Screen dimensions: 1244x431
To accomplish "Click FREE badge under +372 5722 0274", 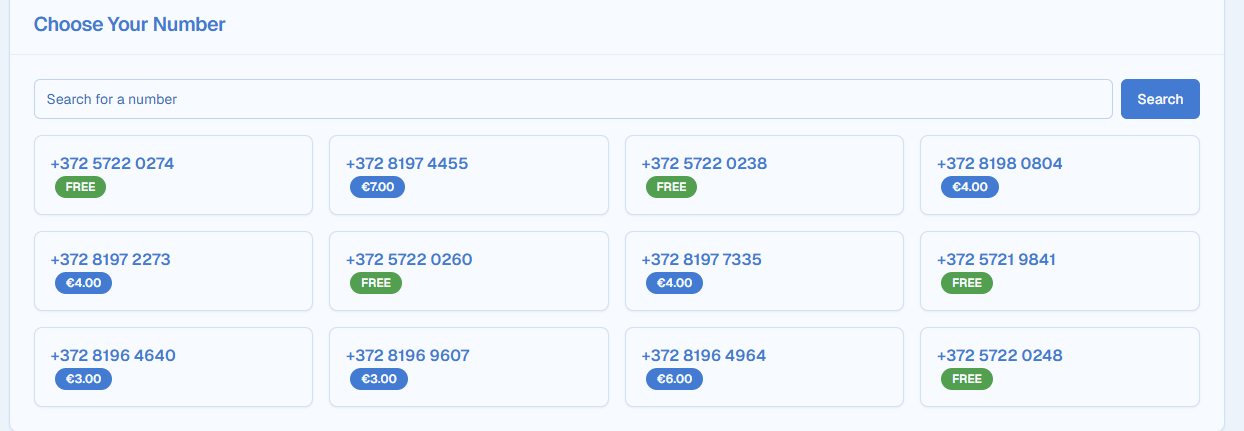I will pos(80,187).
